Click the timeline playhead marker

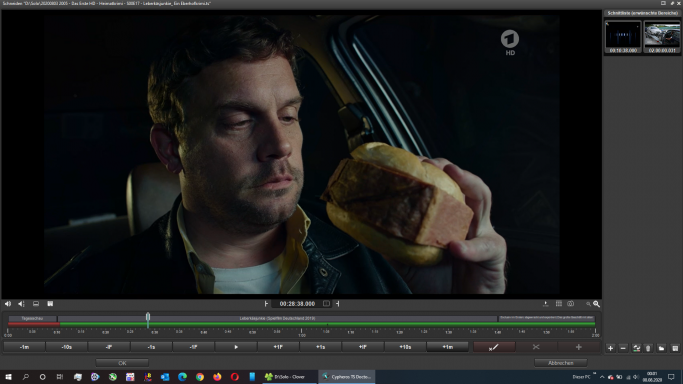click(148, 319)
